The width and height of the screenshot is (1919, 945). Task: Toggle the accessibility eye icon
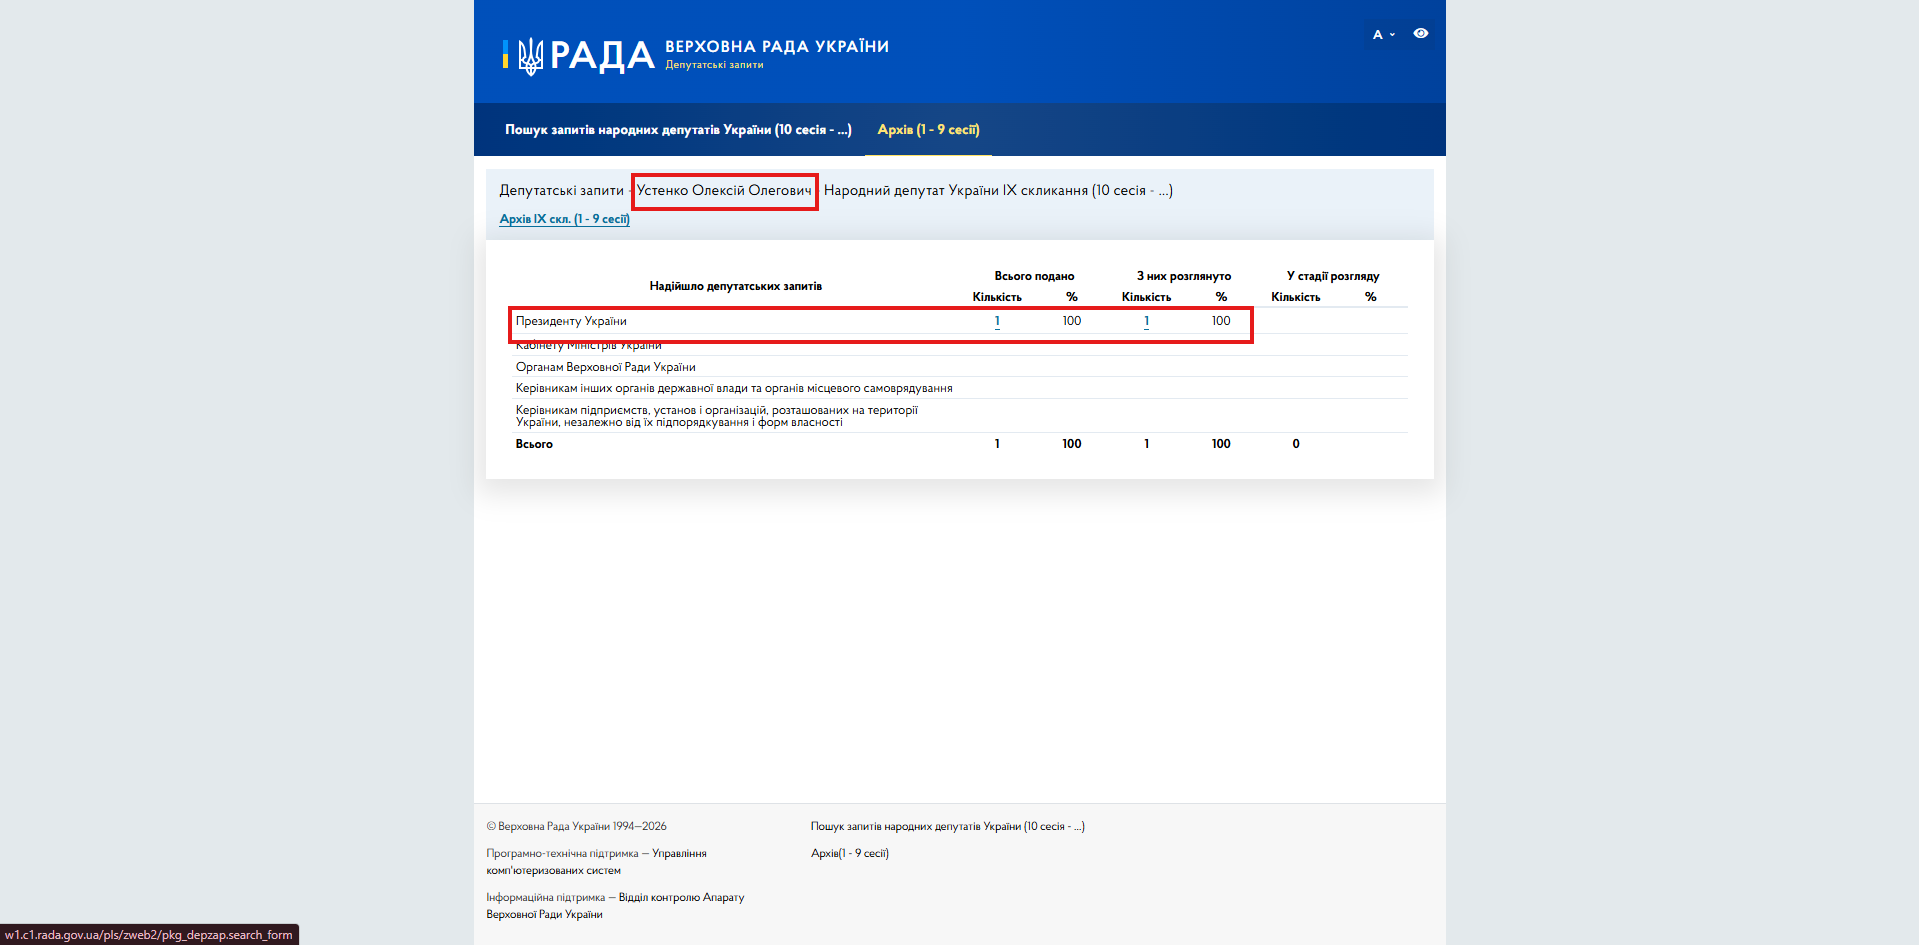(1420, 34)
